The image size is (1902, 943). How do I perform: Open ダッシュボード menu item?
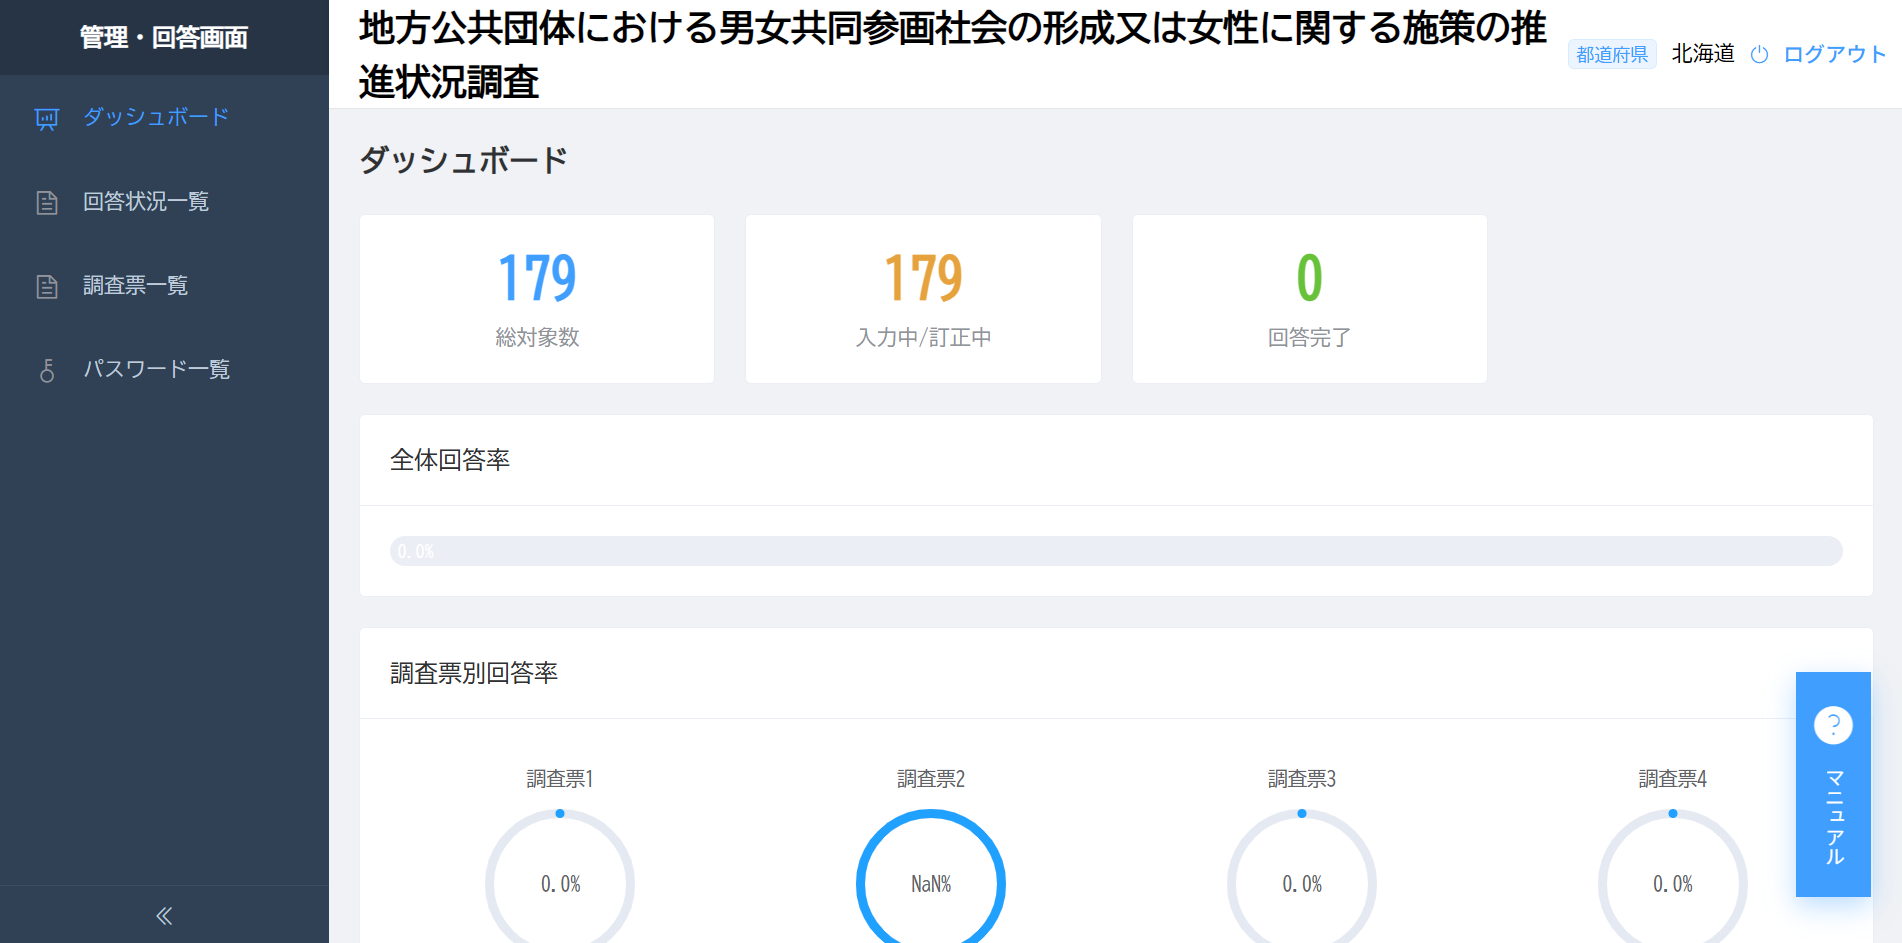164,118
